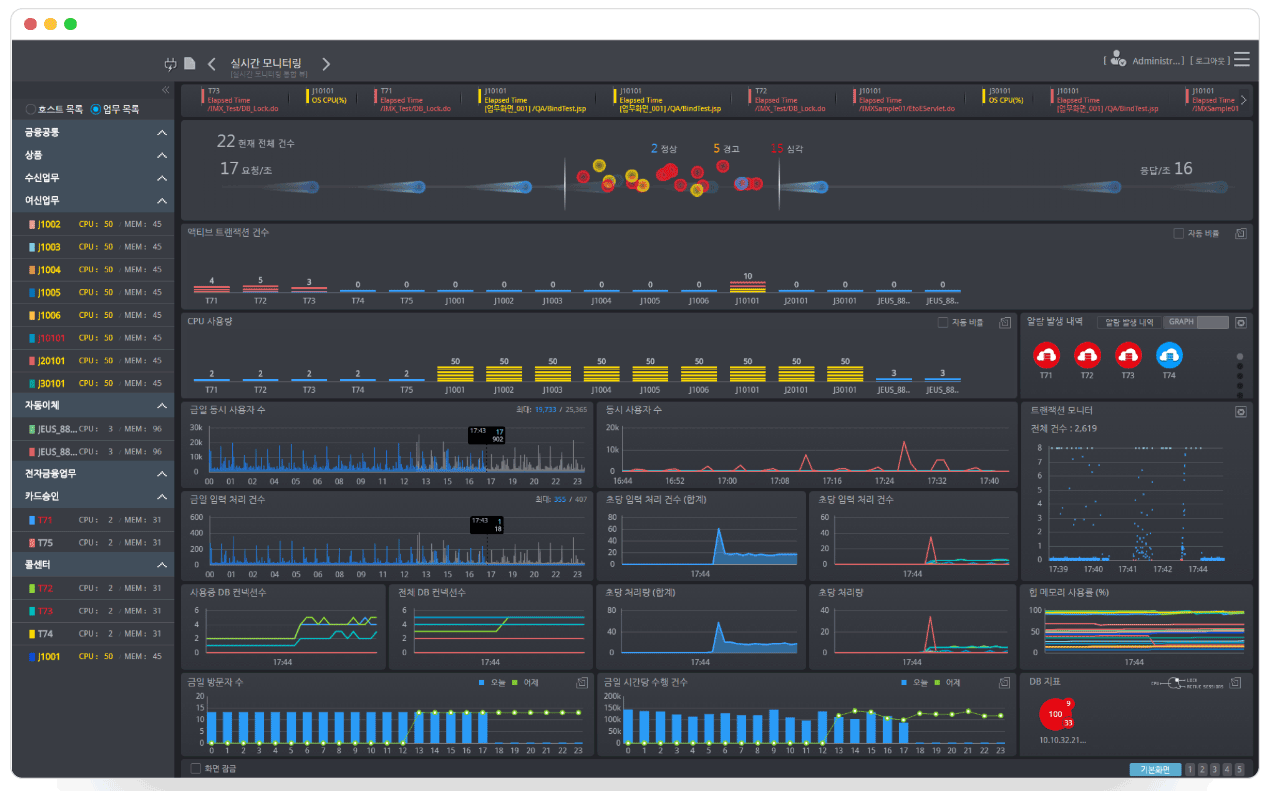Open the hamburger menu at top right

1242,60
